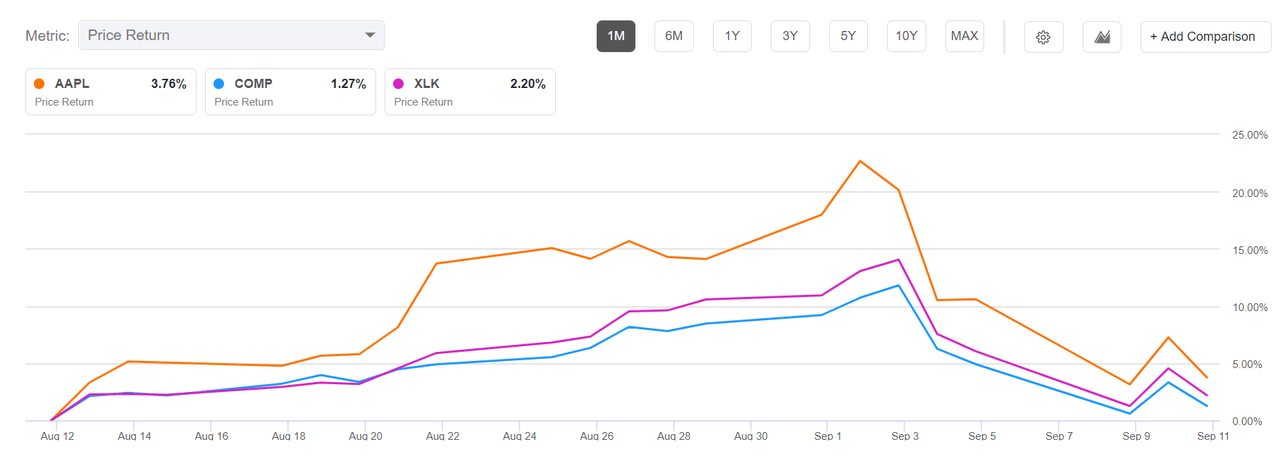Click the Metric dropdown arrow
The height and width of the screenshot is (456, 1280).
371,36
